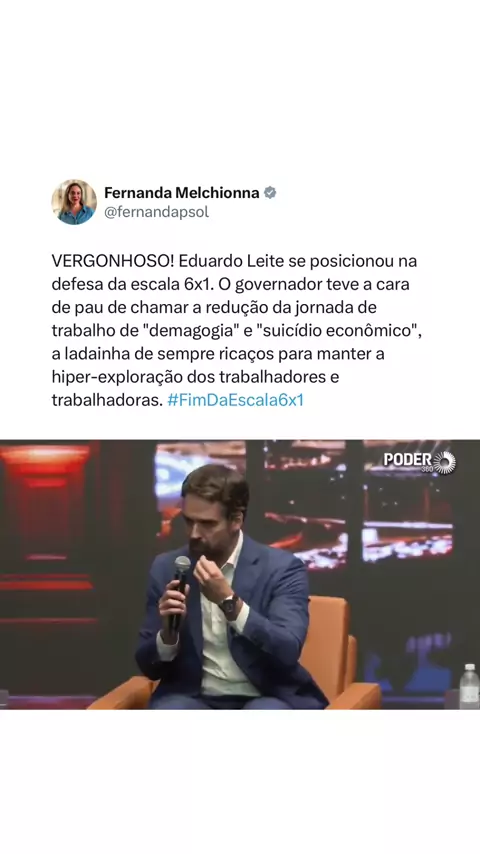Screen dimensions: 480x854
Task: Click the Poder360 sunburst logo icon
Action: (x=445, y=462)
